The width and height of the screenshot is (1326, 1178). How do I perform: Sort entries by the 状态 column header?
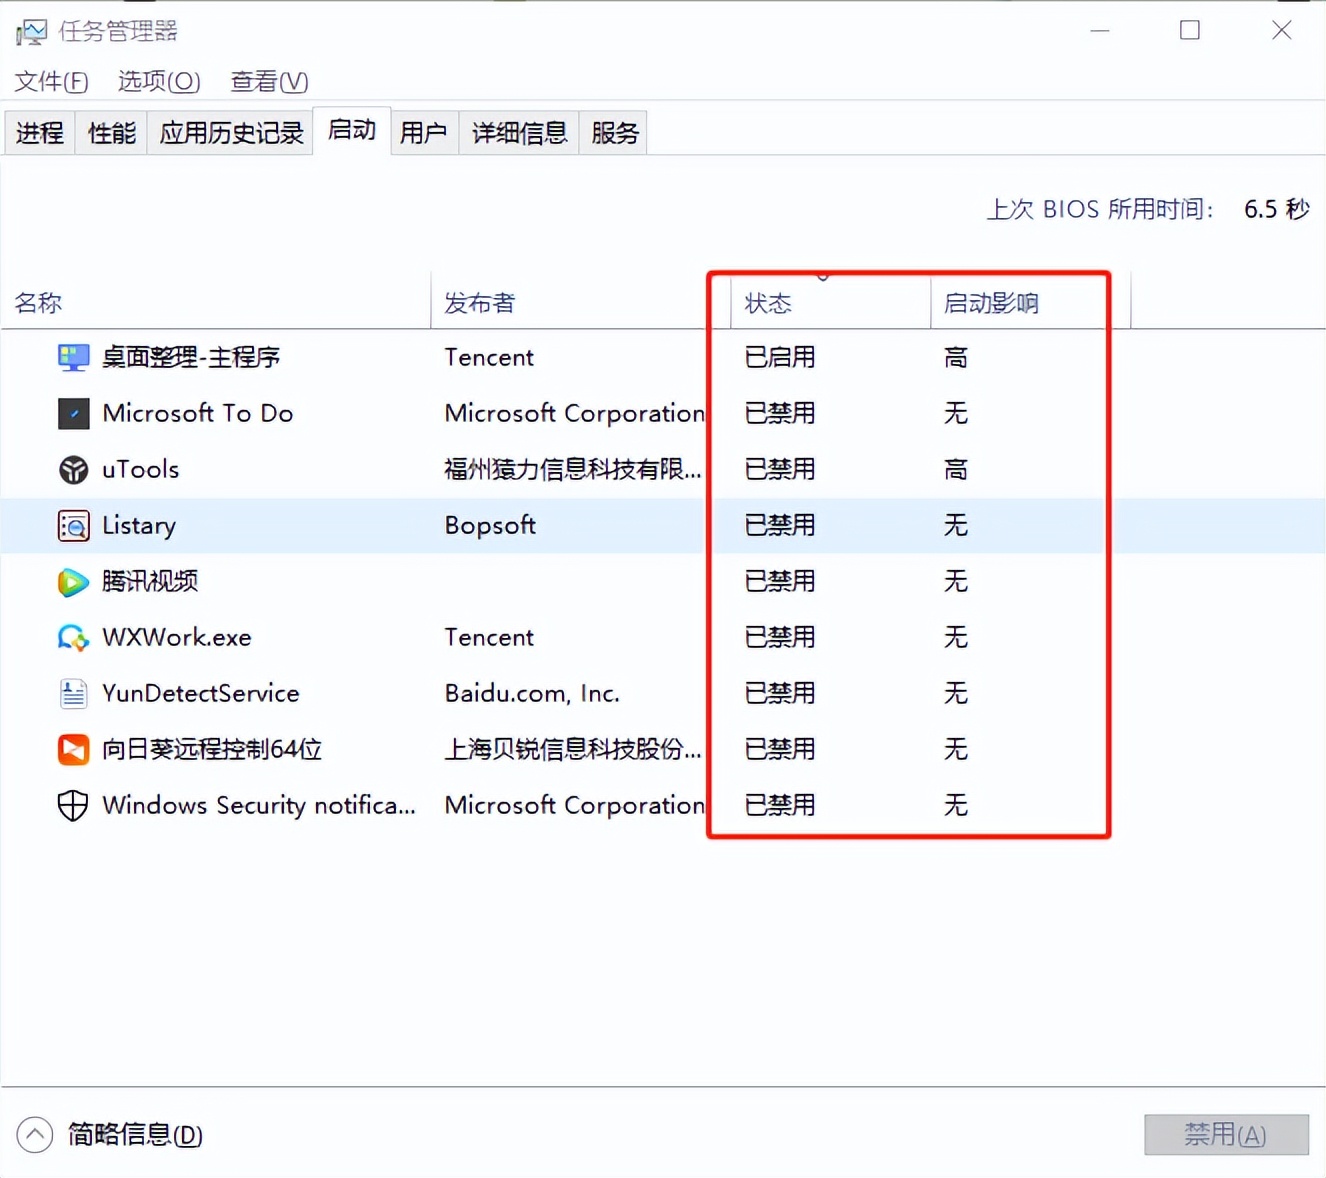pos(768,302)
